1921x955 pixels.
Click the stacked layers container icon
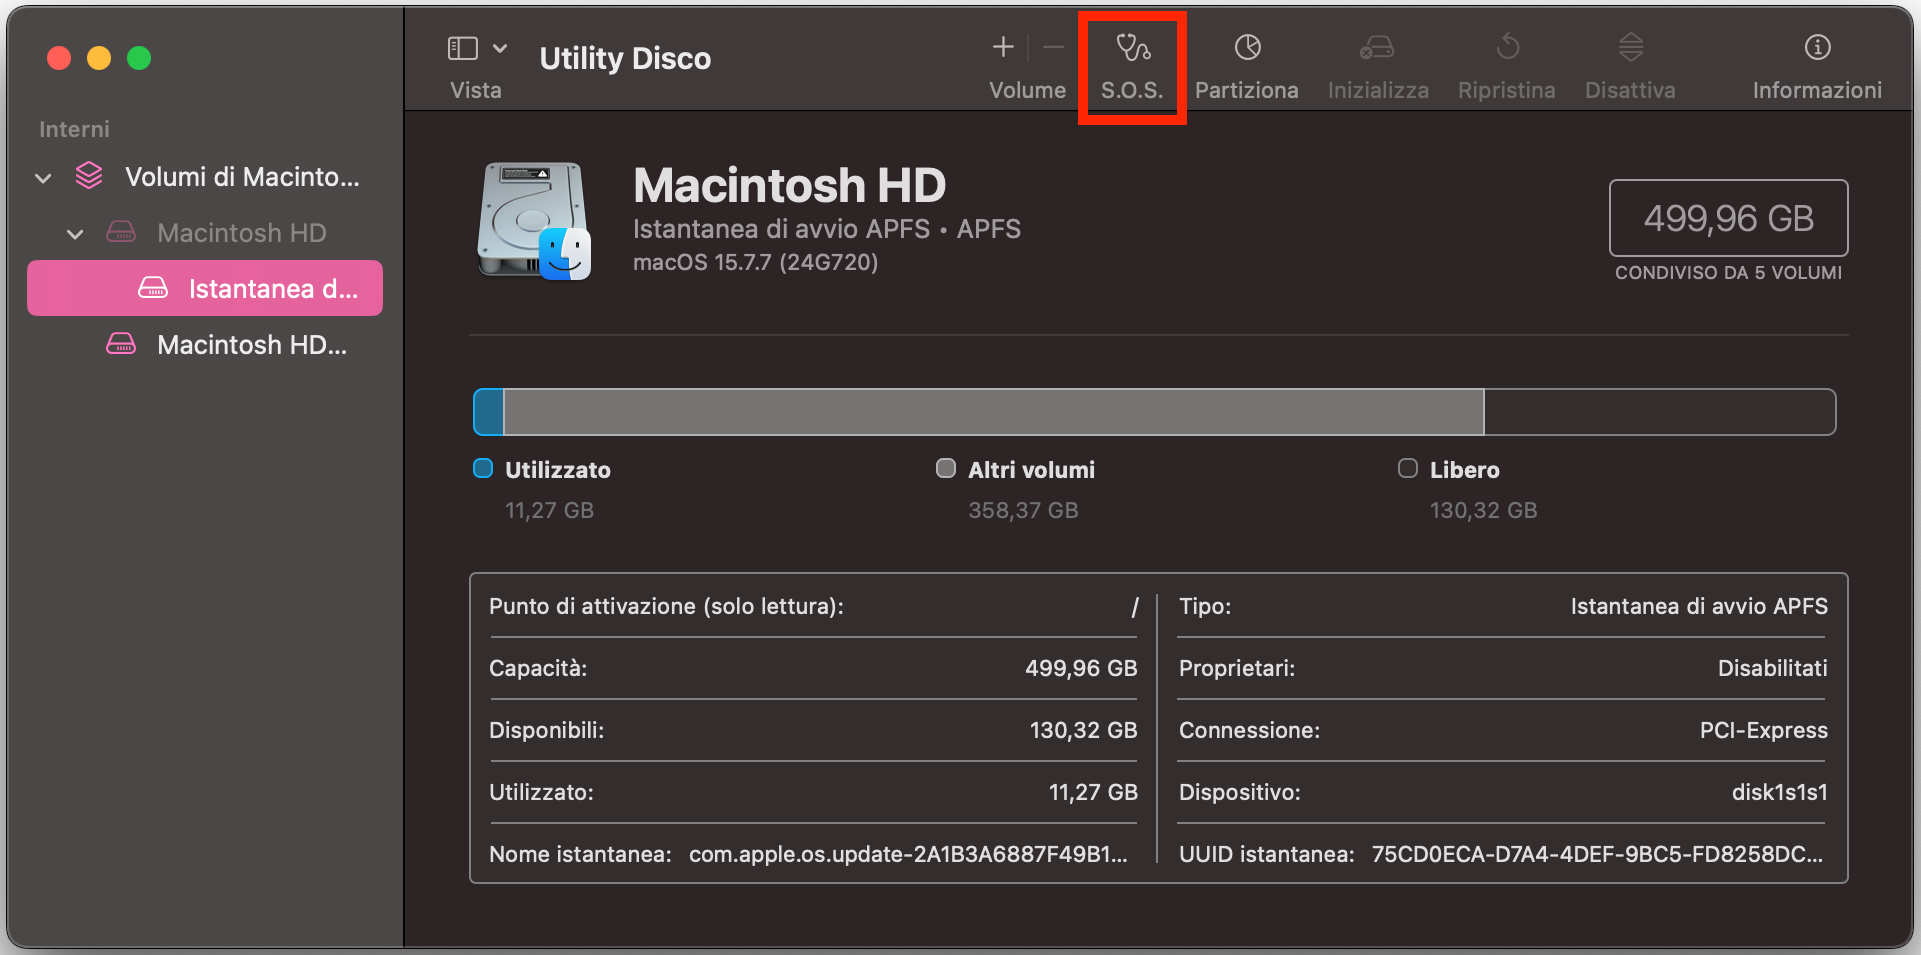coord(89,176)
